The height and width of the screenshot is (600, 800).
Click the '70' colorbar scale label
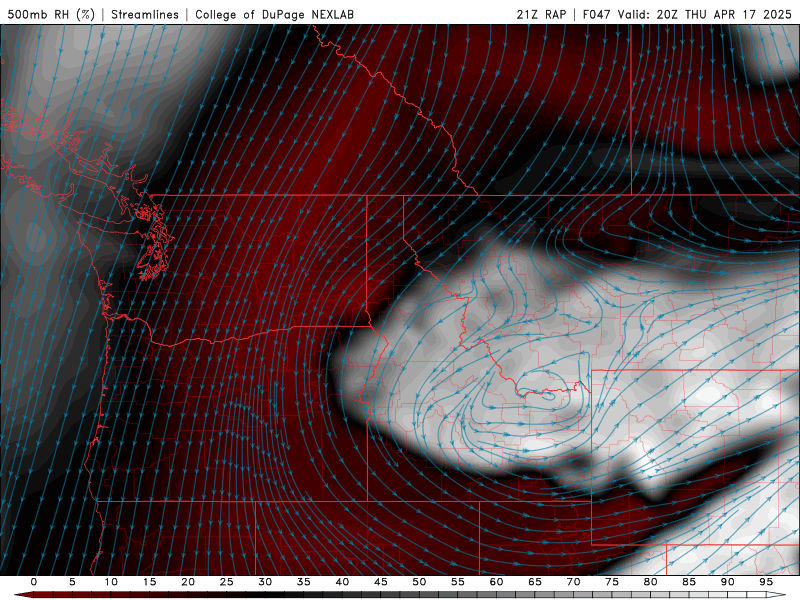point(573,582)
